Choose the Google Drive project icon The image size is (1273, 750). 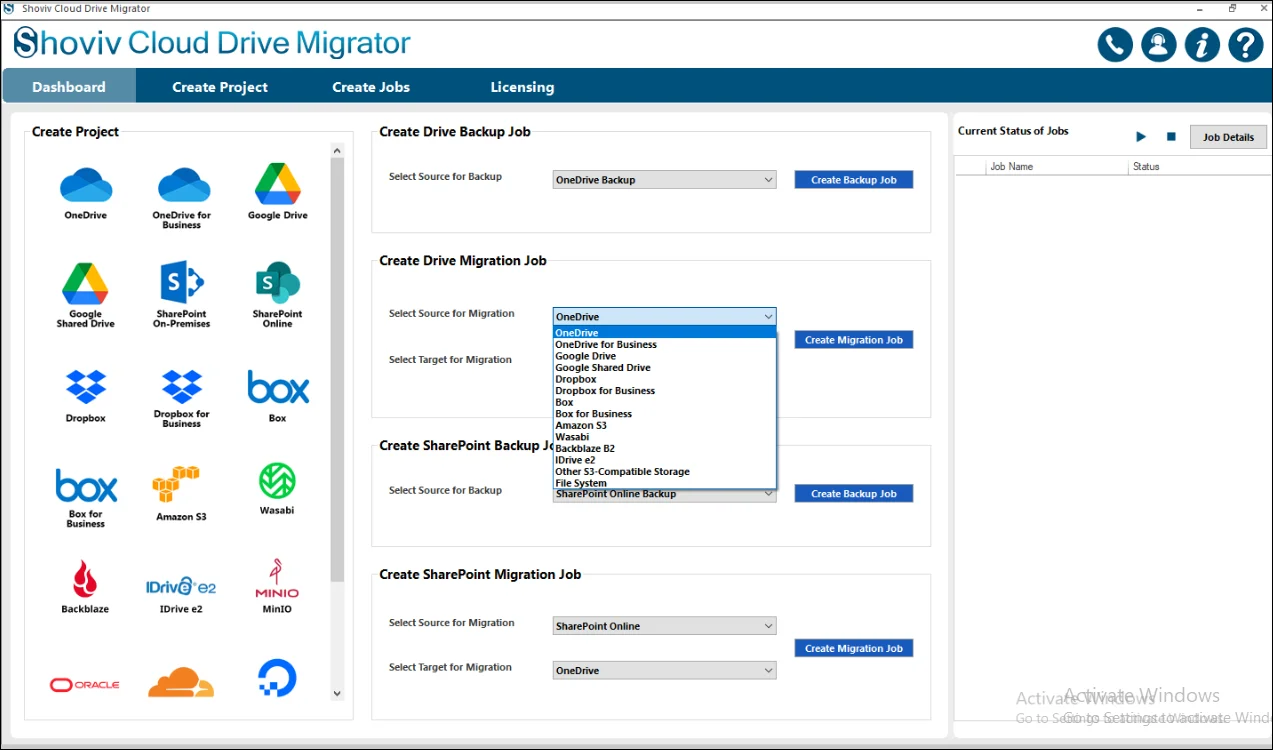tap(278, 184)
